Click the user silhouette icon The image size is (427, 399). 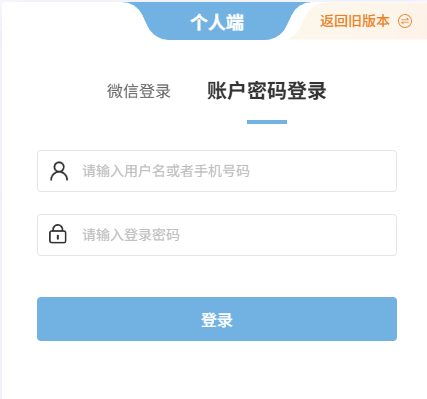(59, 171)
